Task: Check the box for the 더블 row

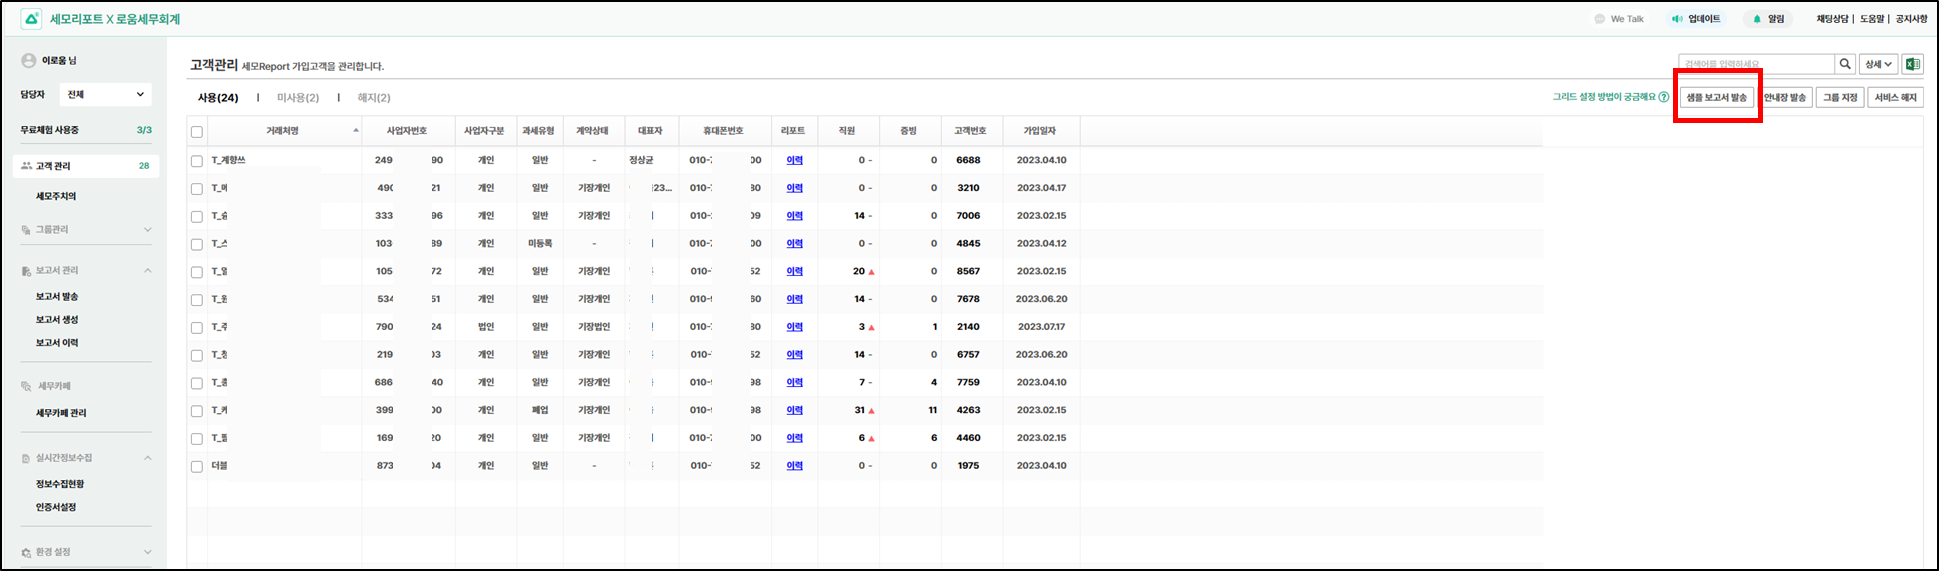Action: (x=197, y=467)
